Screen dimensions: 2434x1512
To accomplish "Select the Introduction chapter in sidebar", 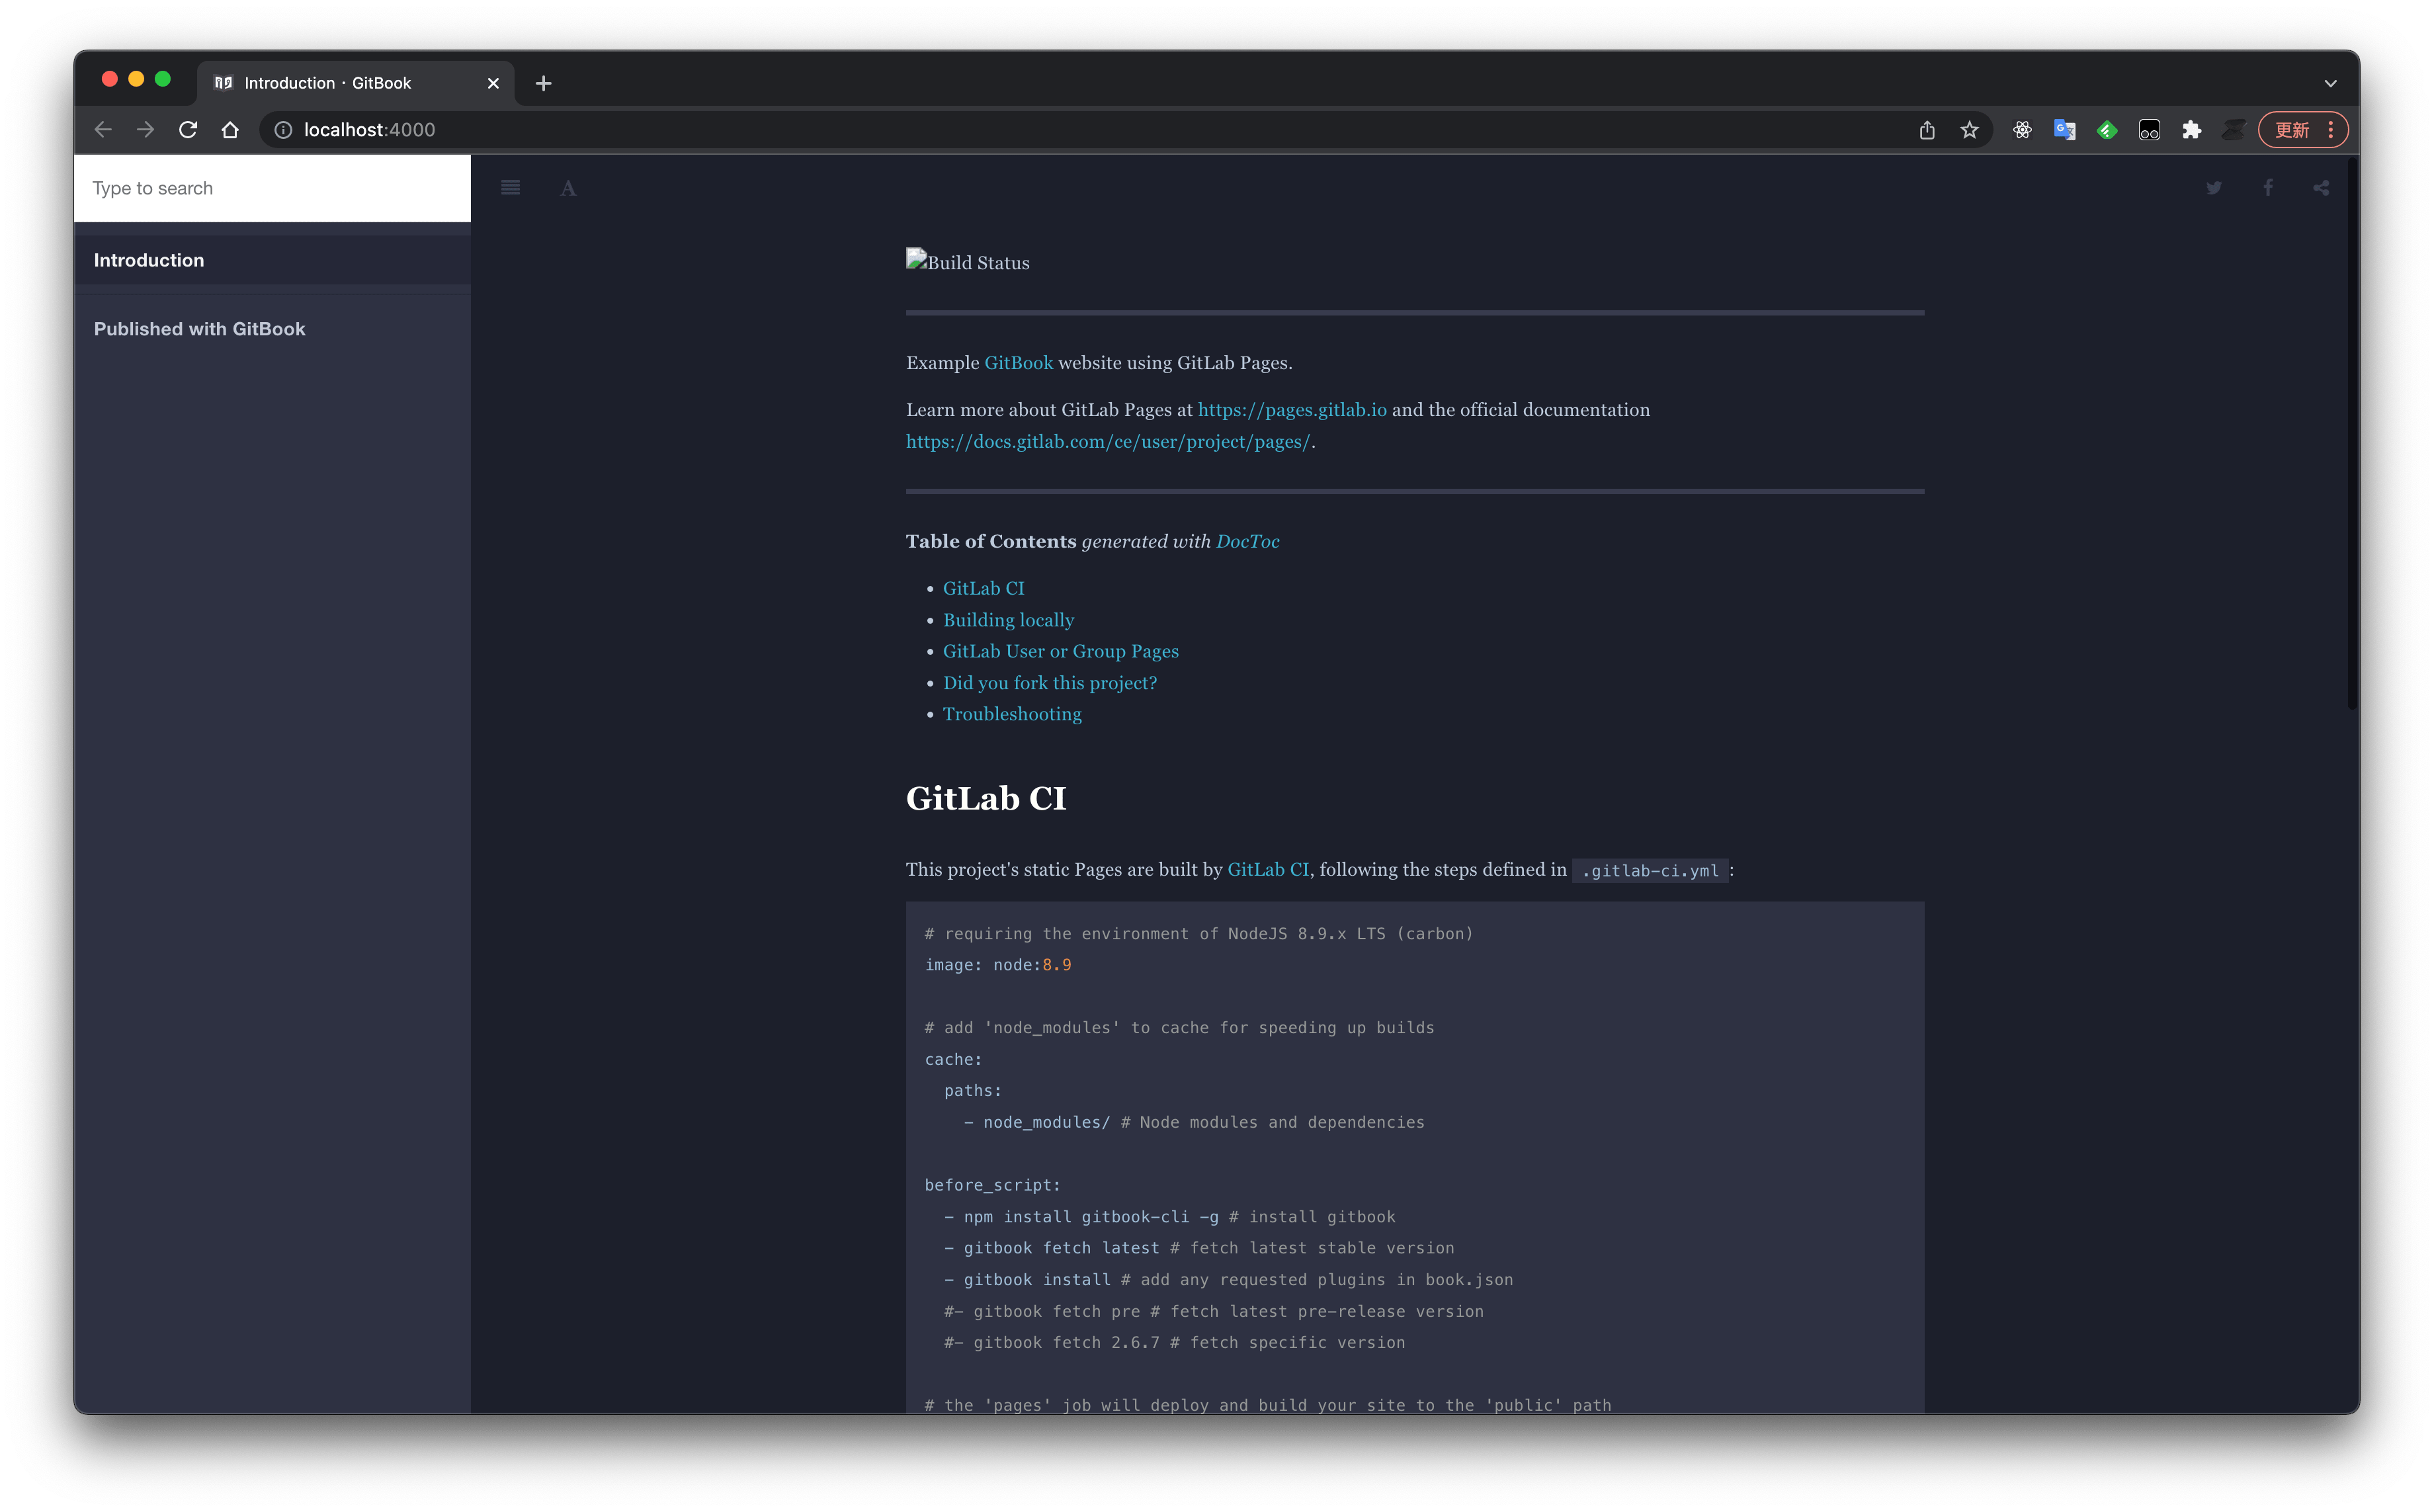I will (x=148, y=259).
